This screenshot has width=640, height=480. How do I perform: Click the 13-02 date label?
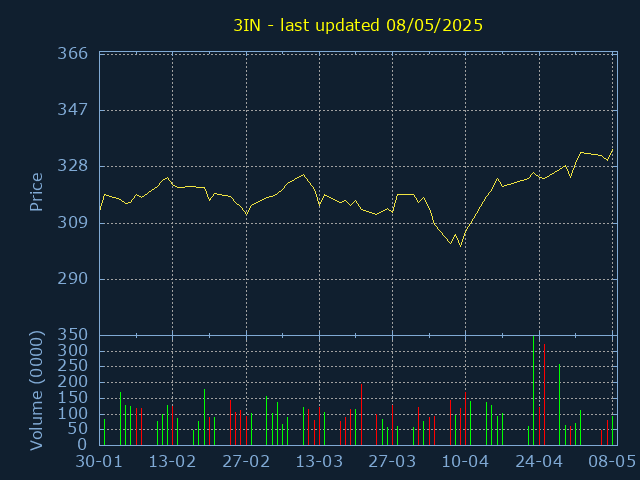[172, 462]
